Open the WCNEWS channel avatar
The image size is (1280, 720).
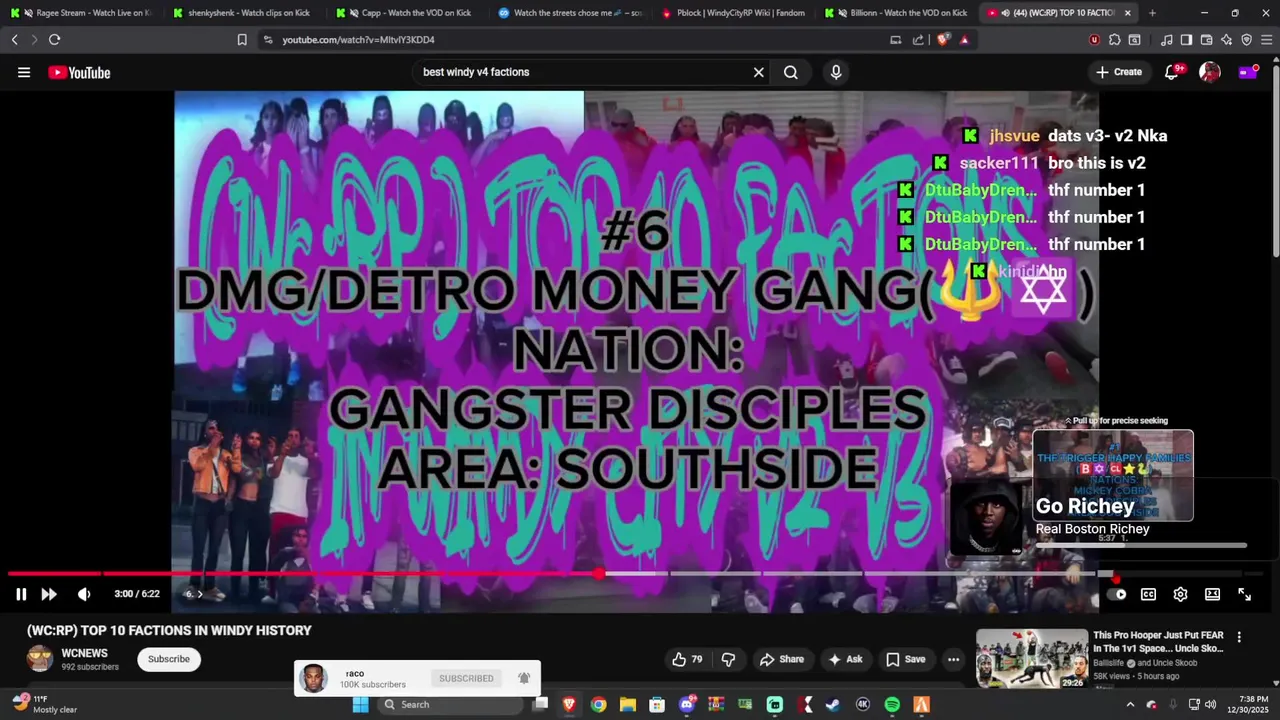click(40, 658)
